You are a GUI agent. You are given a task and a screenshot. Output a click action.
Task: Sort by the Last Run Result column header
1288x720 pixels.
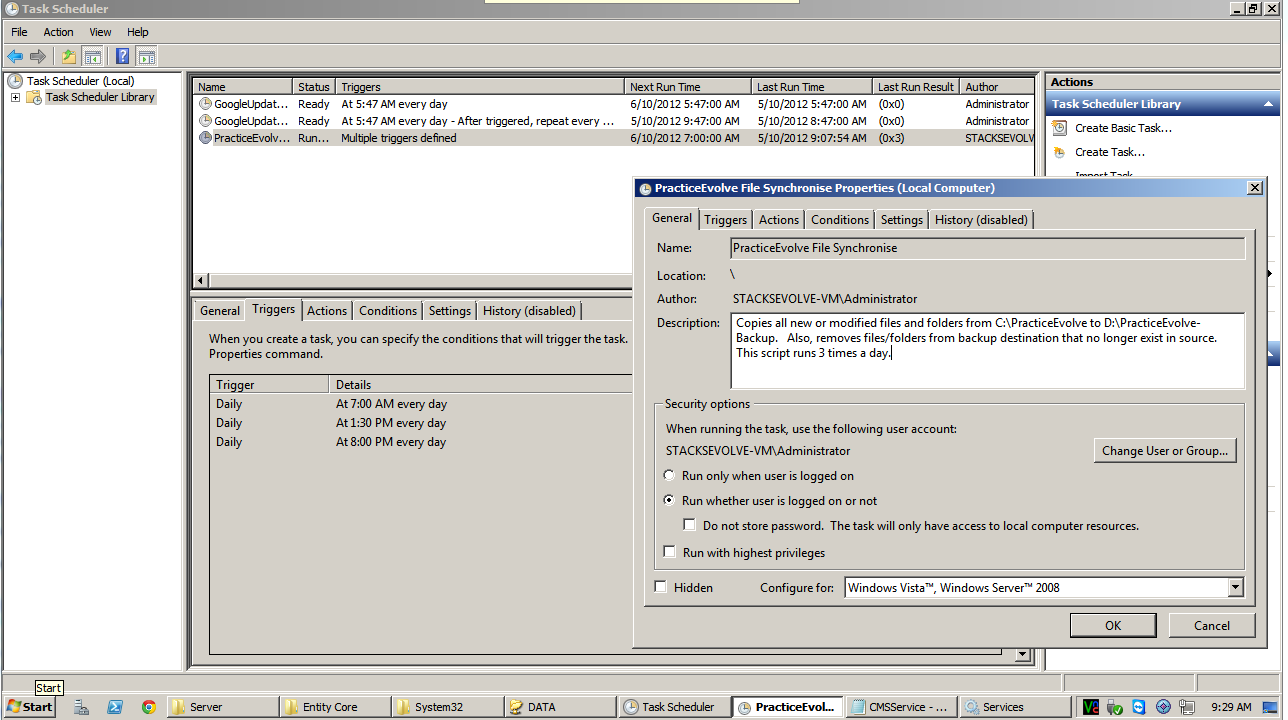916,87
